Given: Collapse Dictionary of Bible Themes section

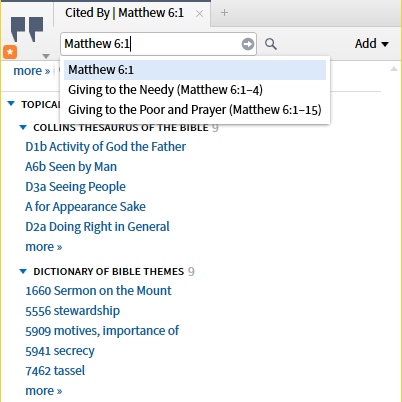Looking at the screenshot, I should [x=23, y=271].
